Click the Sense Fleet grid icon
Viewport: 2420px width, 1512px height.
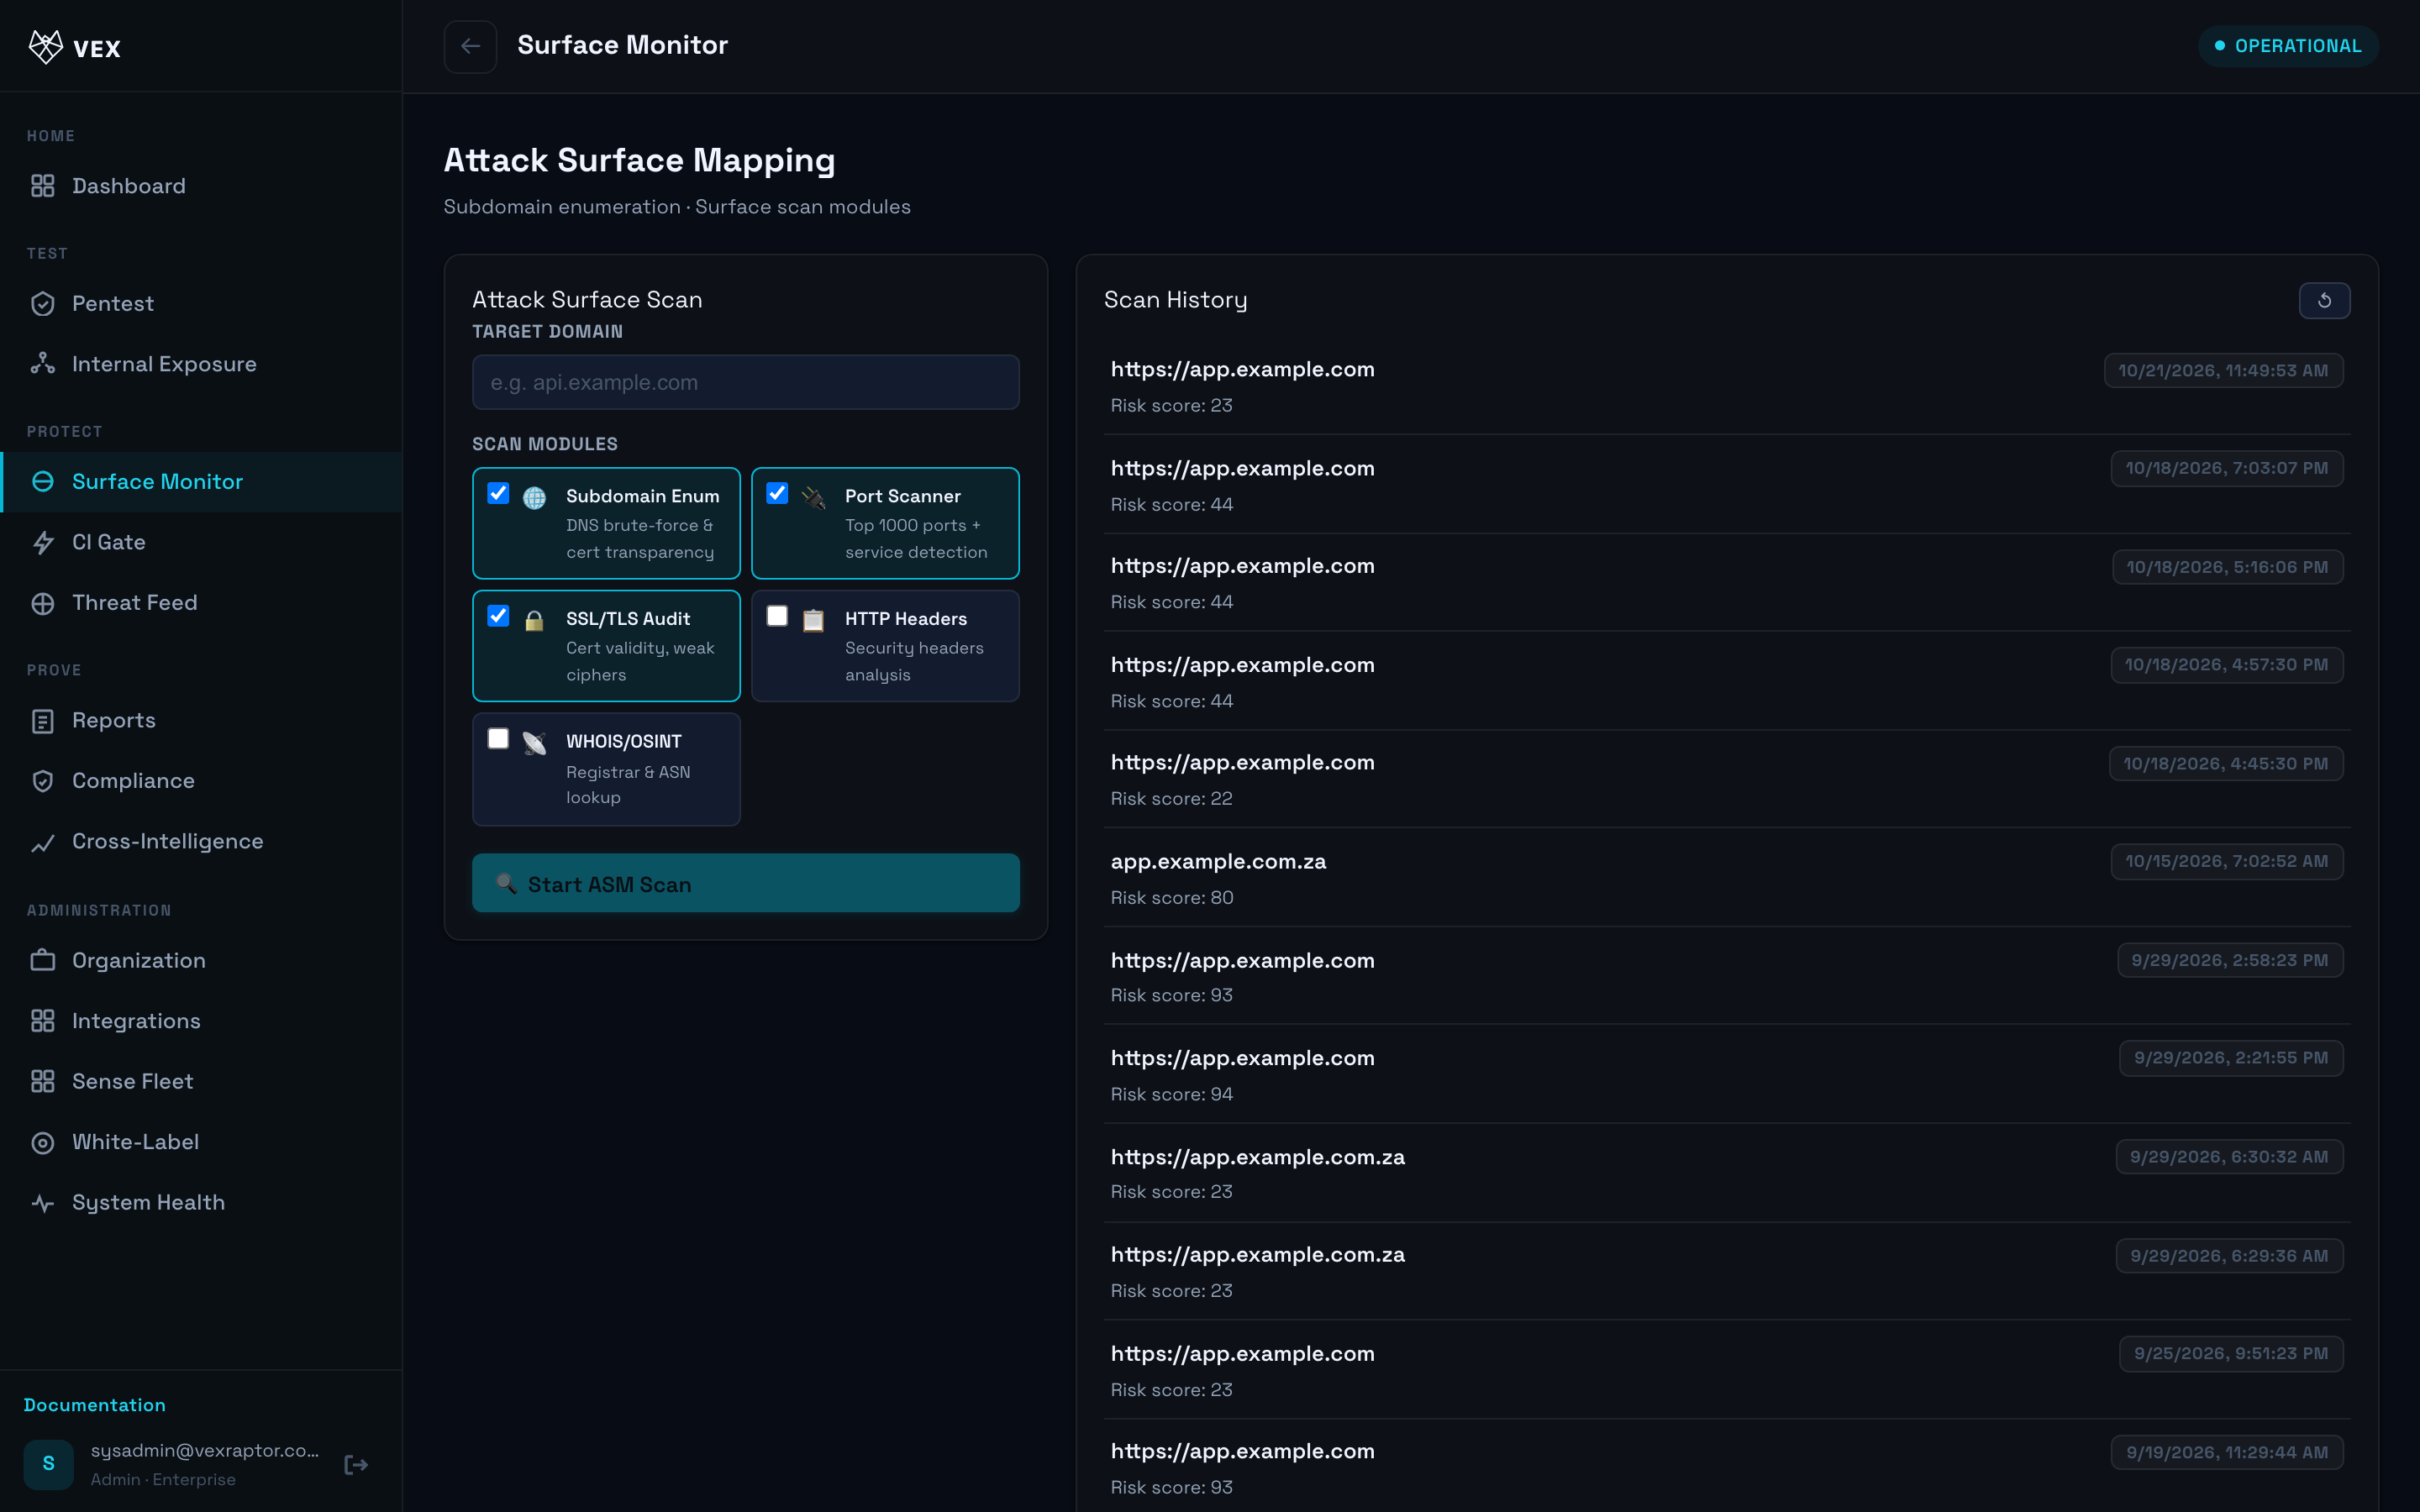coord(43,1082)
